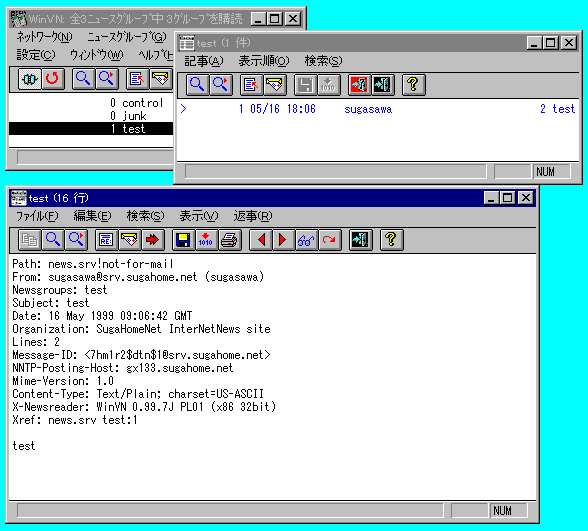Click the magnifier search icon in test group window
Viewport: 588px width, 531px height.
tap(198, 85)
